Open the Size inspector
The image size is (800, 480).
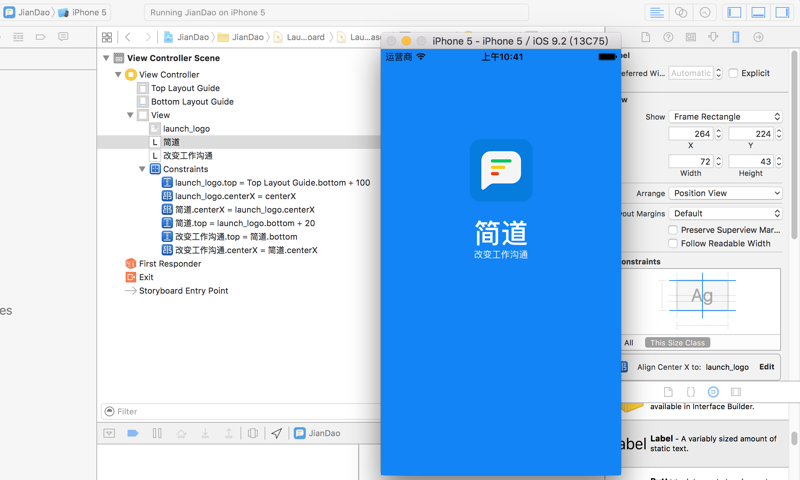click(736, 37)
